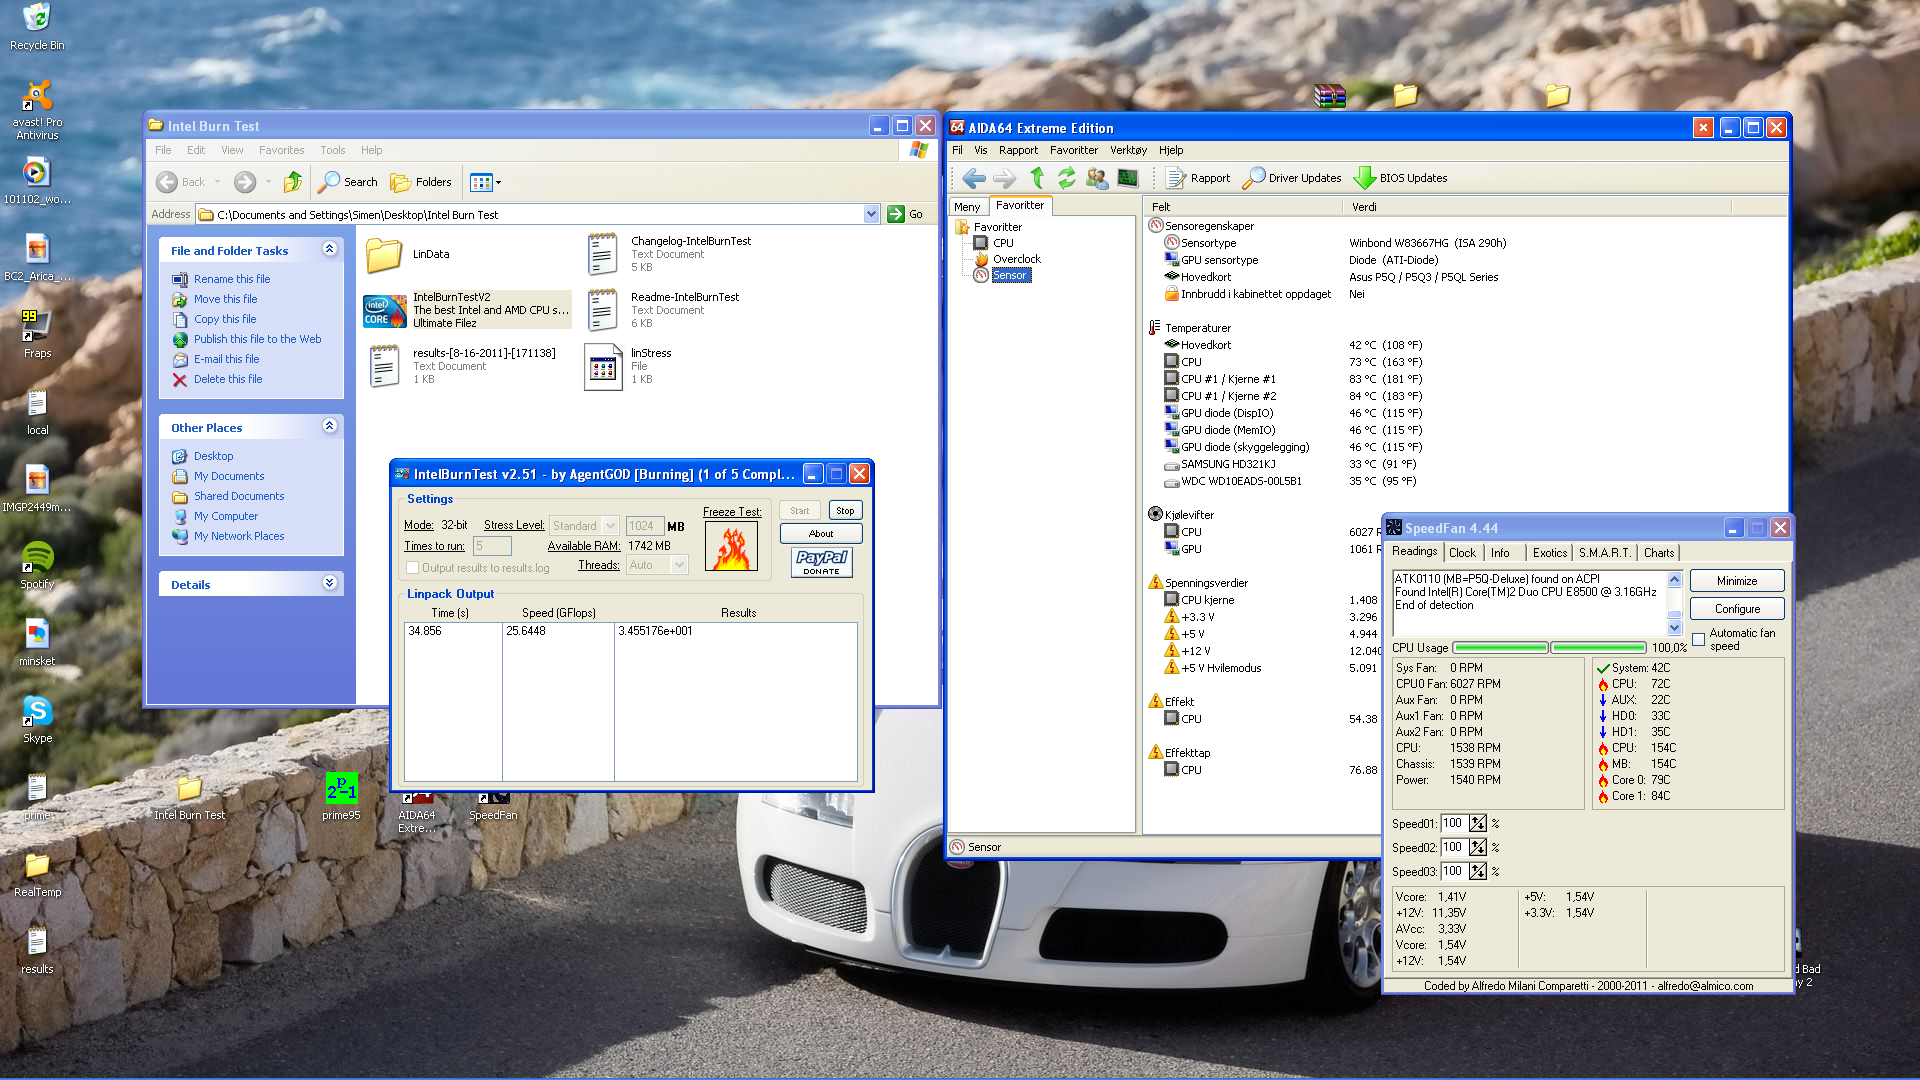Click the Speed01 spinner arrows
The image size is (1920, 1080).
[x=1477, y=824]
